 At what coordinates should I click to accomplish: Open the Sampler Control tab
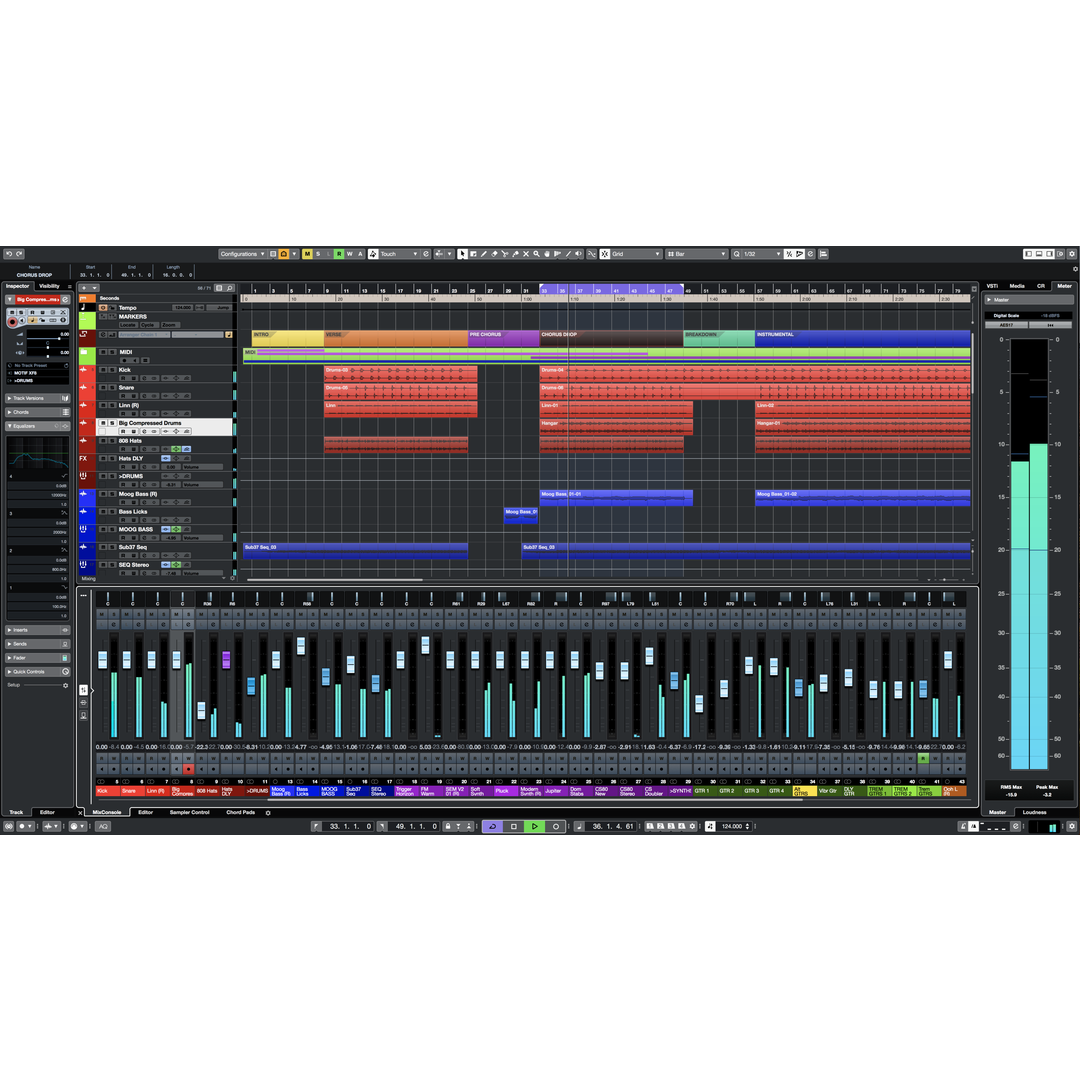pyautogui.click(x=190, y=813)
